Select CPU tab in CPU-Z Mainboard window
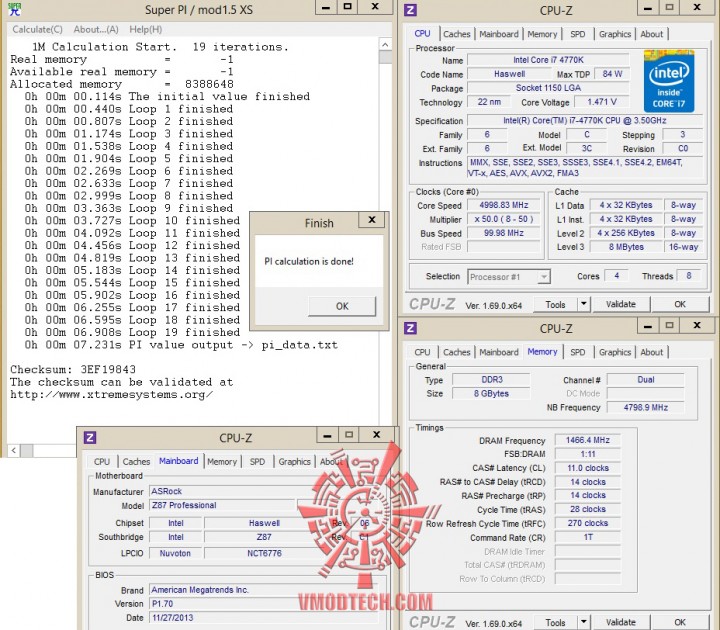 pyautogui.click(x=102, y=461)
